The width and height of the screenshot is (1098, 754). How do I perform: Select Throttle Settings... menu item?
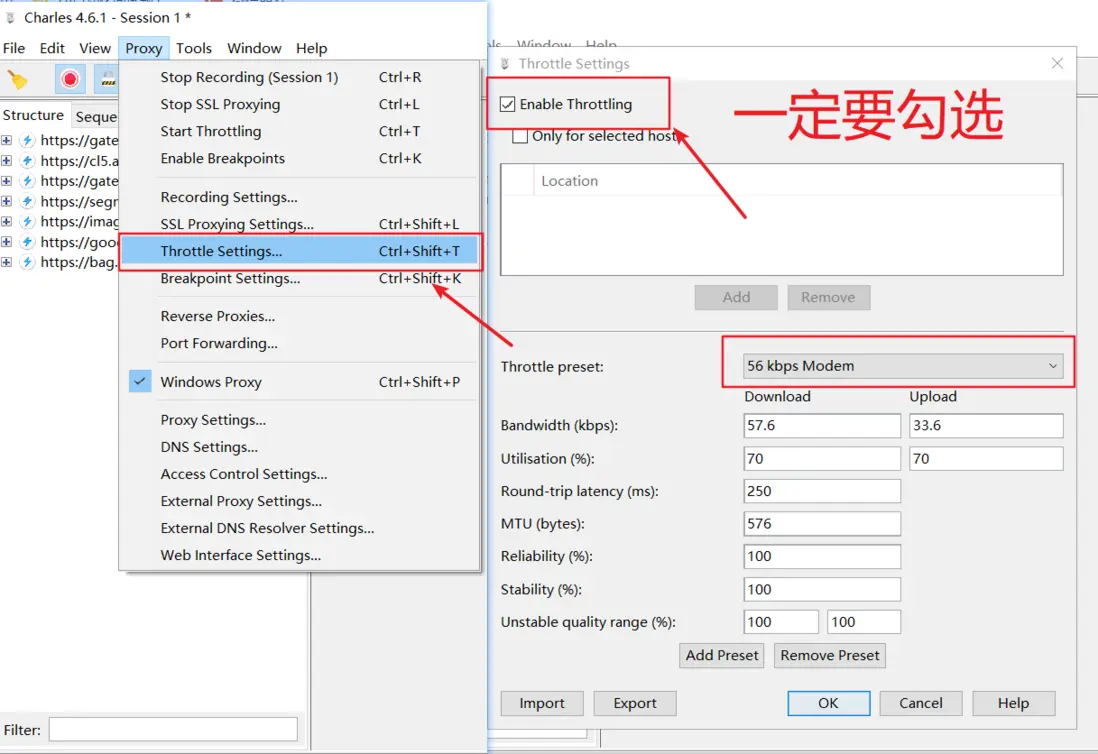[x=300, y=251]
